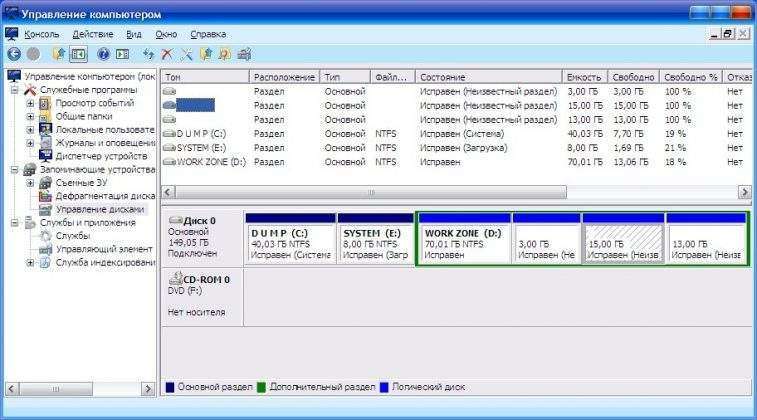Collapse the Запоминающие устройства node
The width and height of the screenshot is (757, 420).
click(x=14, y=169)
